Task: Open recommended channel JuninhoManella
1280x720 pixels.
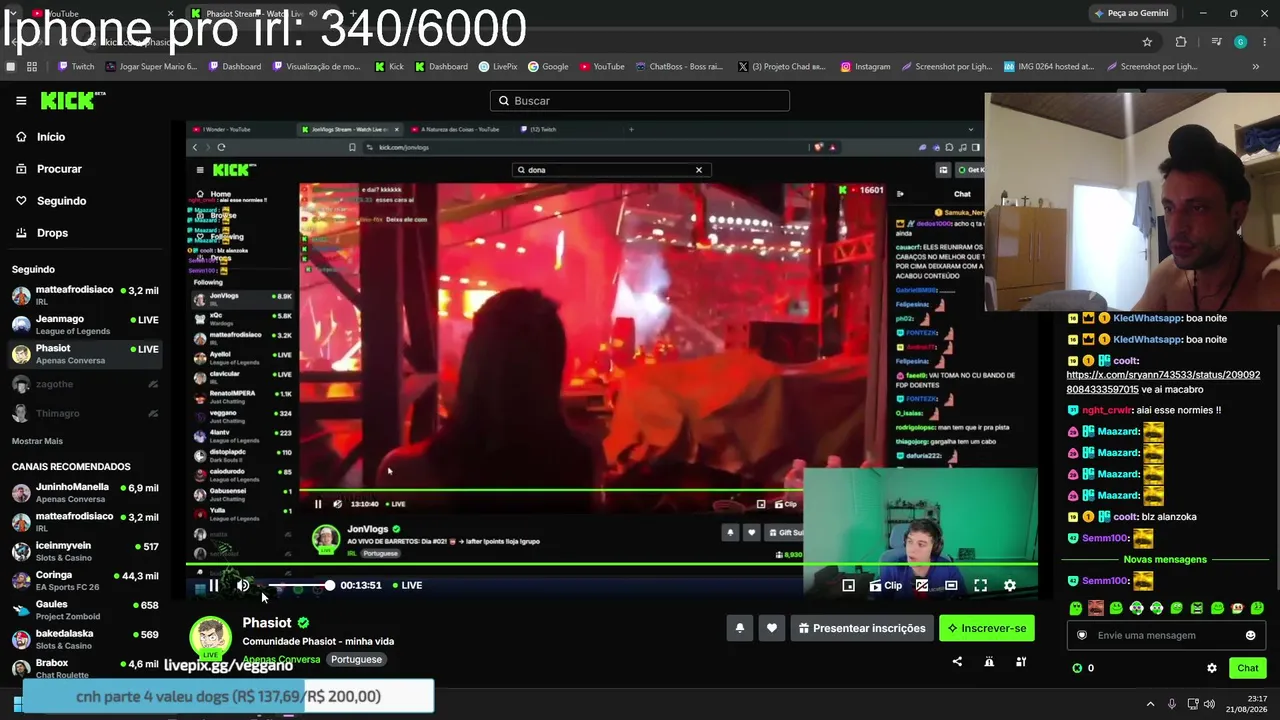Action: (85, 493)
